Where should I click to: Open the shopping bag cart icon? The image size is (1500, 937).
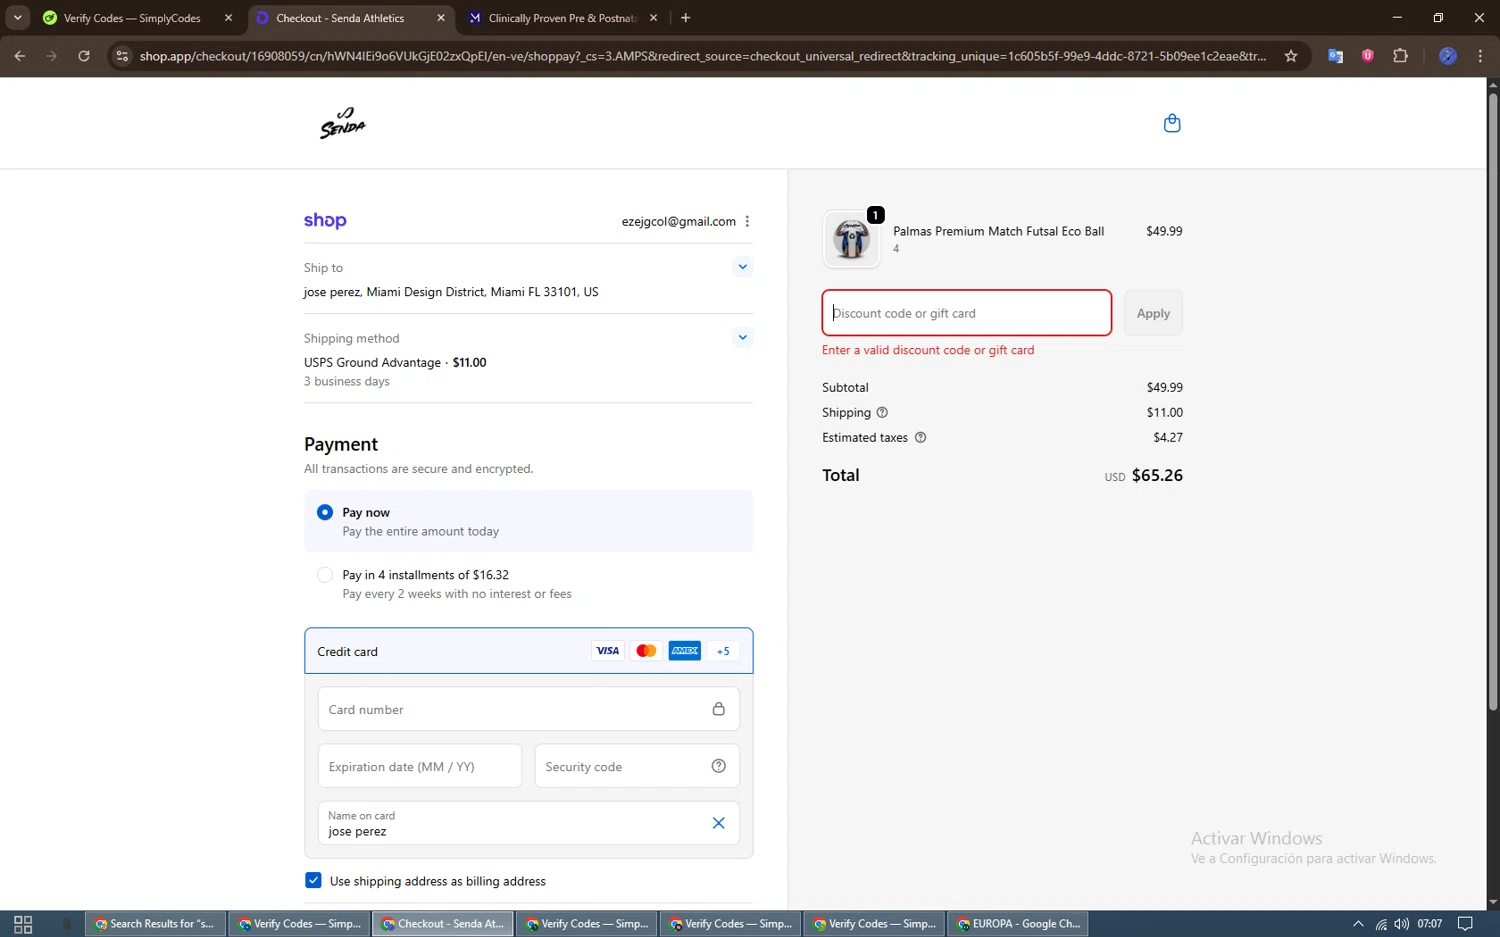pos(1172,123)
